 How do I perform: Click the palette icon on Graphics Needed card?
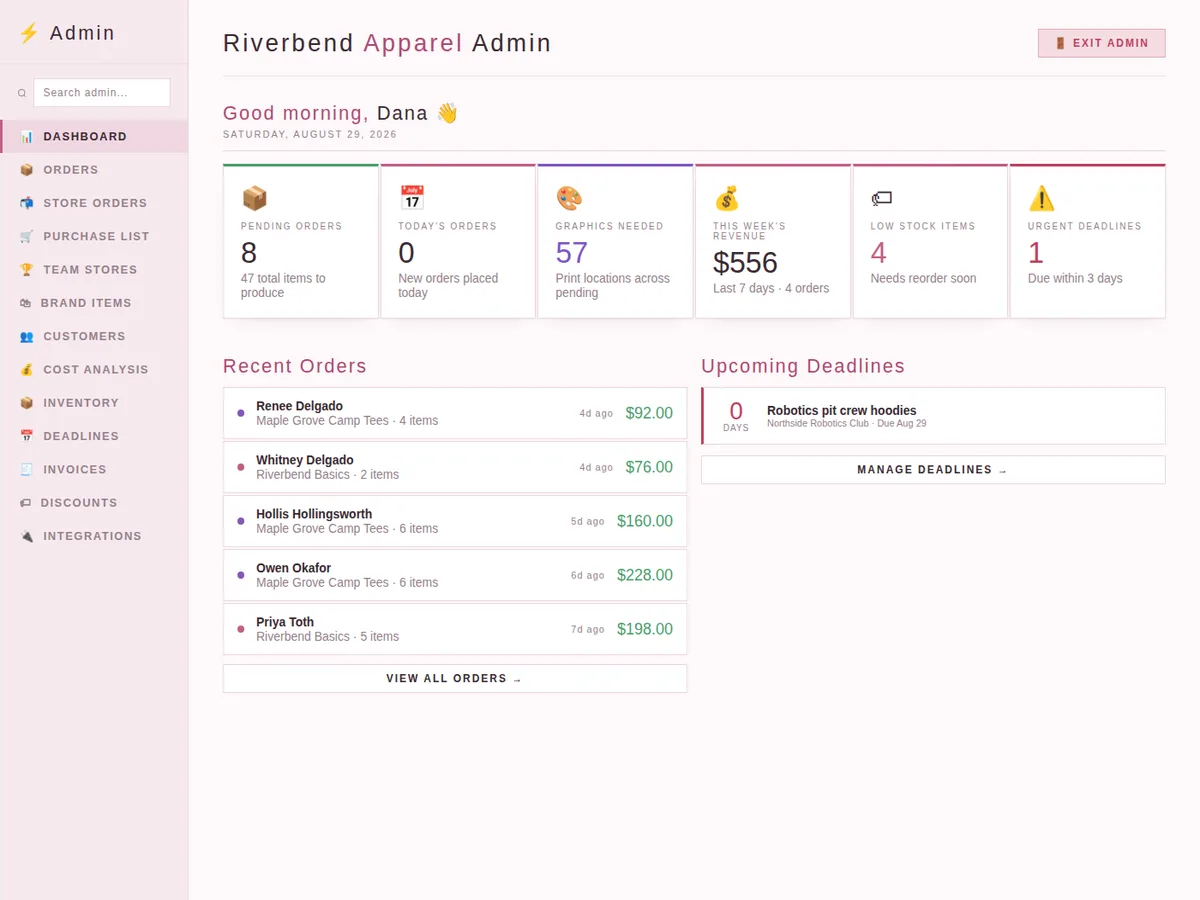point(569,198)
